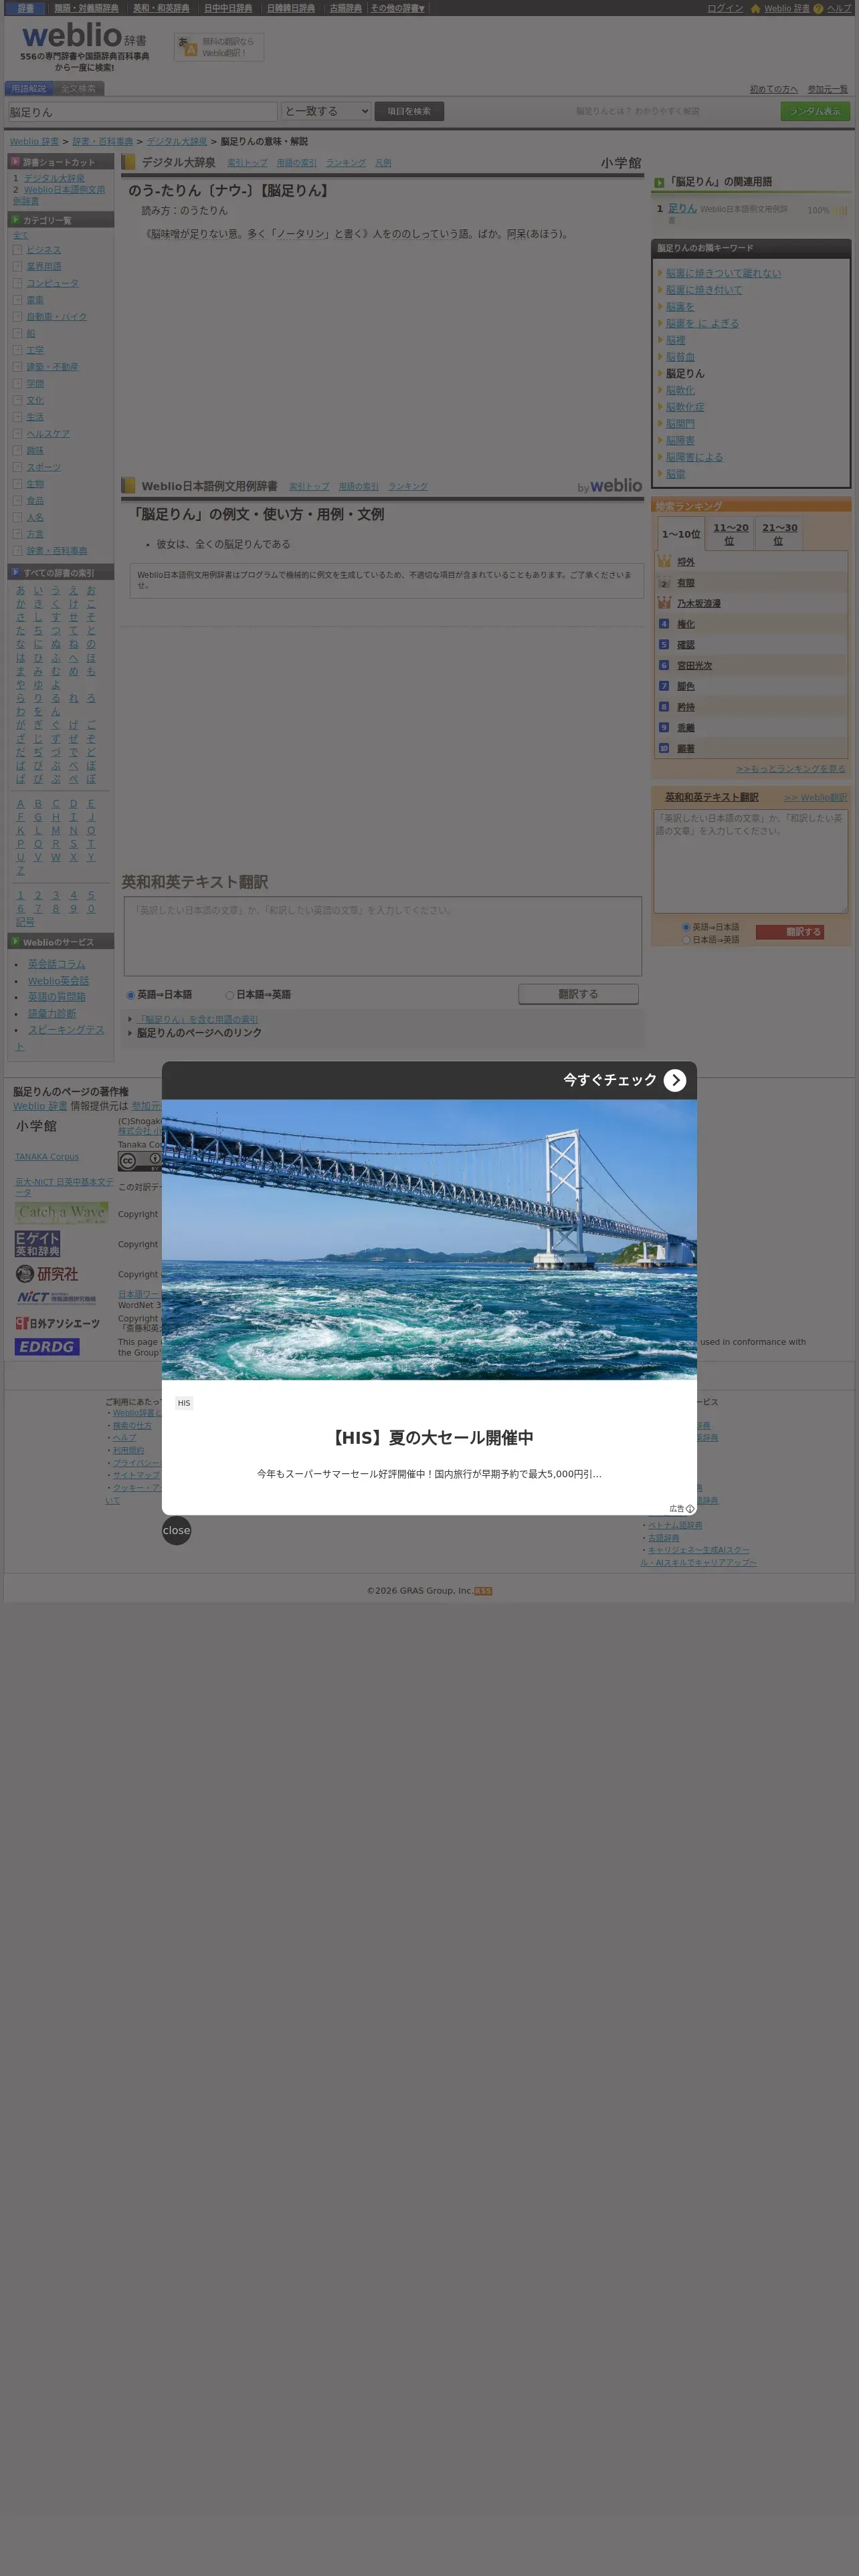Screen dimensions: 859x2576
Task: Click the Eゲイト英和辞典 logo
Action: click(38, 1244)
